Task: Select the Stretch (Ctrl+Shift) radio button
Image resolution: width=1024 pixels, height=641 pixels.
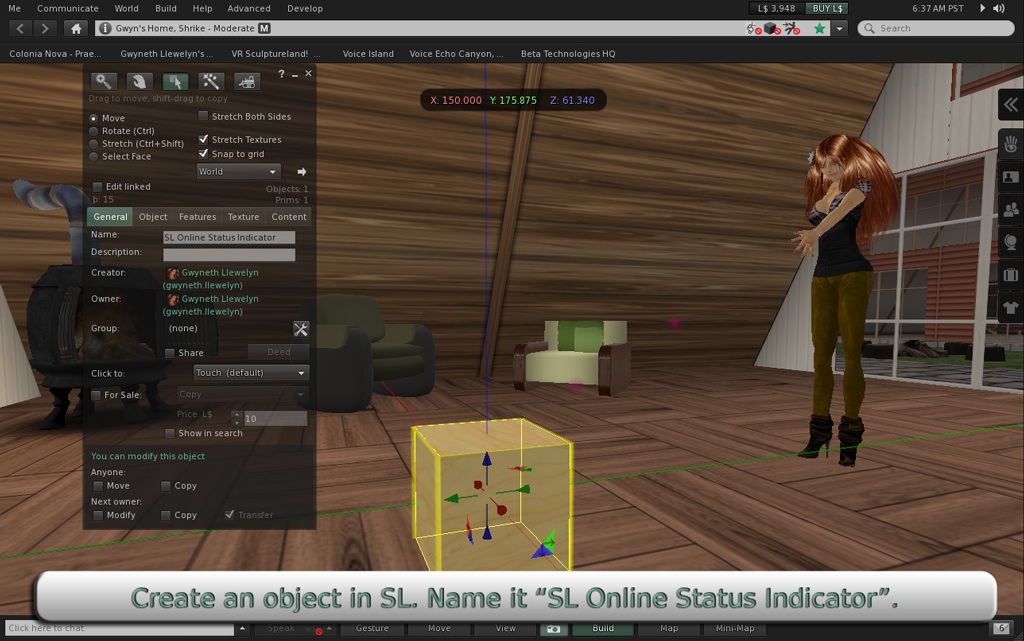Action: pyautogui.click(x=93, y=144)
